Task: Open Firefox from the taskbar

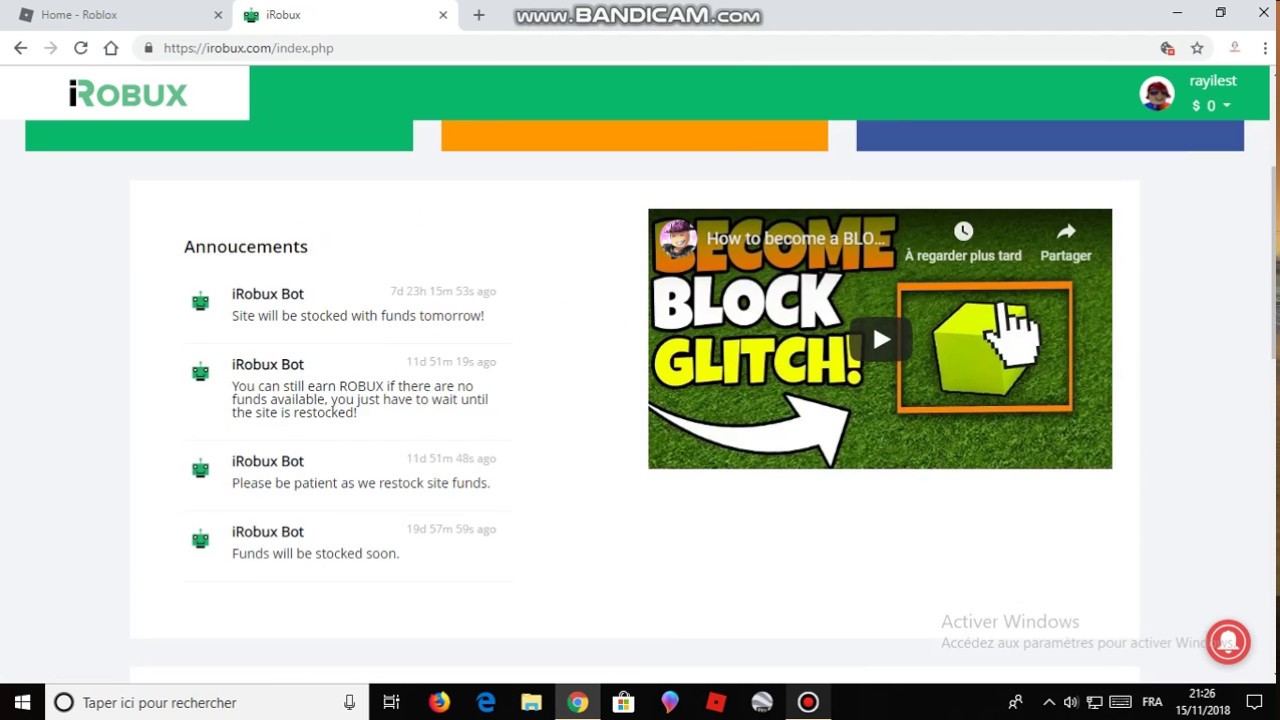Action: pos(439,702)
